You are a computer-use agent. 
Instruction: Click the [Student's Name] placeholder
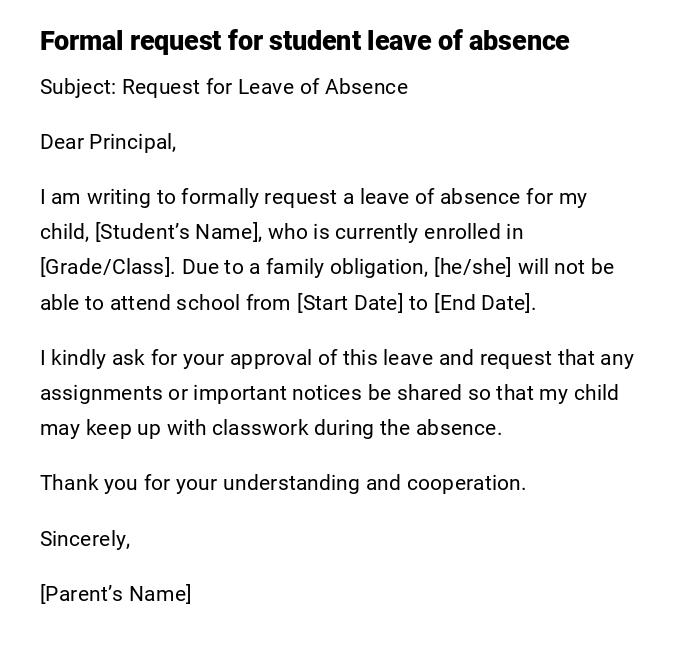(x=178, y=232)
